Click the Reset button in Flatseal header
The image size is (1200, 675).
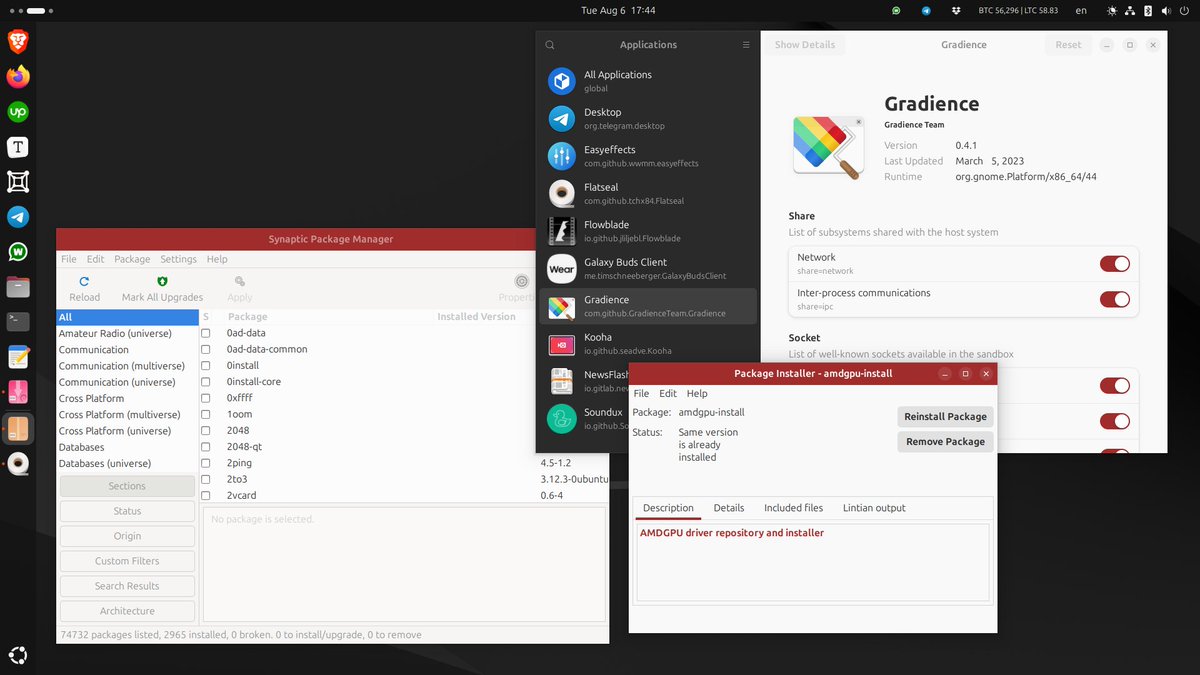point(1068,45)
